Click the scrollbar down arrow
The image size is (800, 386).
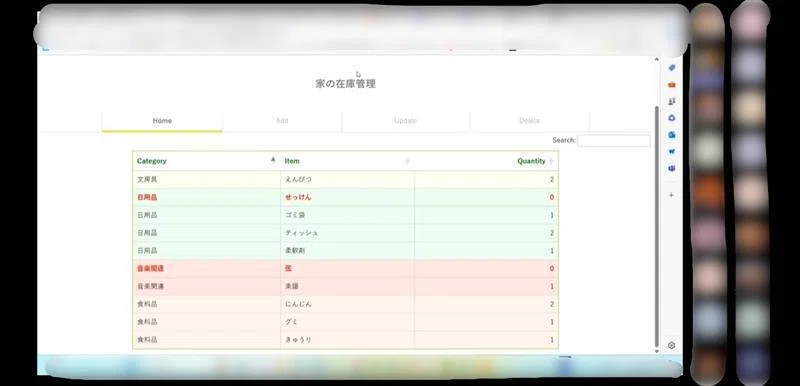(x=657, y=351)
